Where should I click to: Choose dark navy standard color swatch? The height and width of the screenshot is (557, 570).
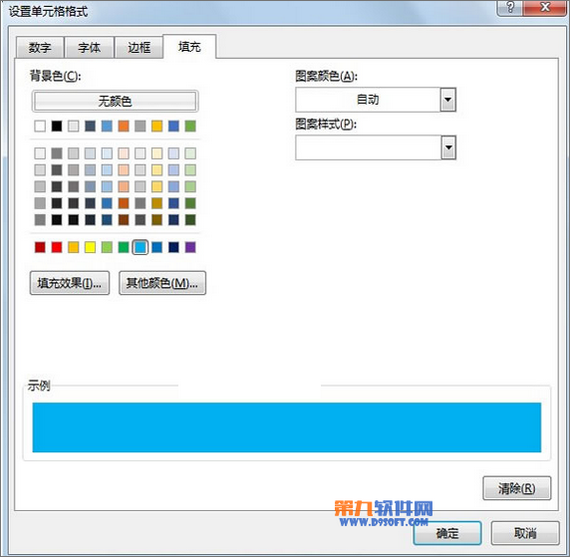tap(174, 247)
